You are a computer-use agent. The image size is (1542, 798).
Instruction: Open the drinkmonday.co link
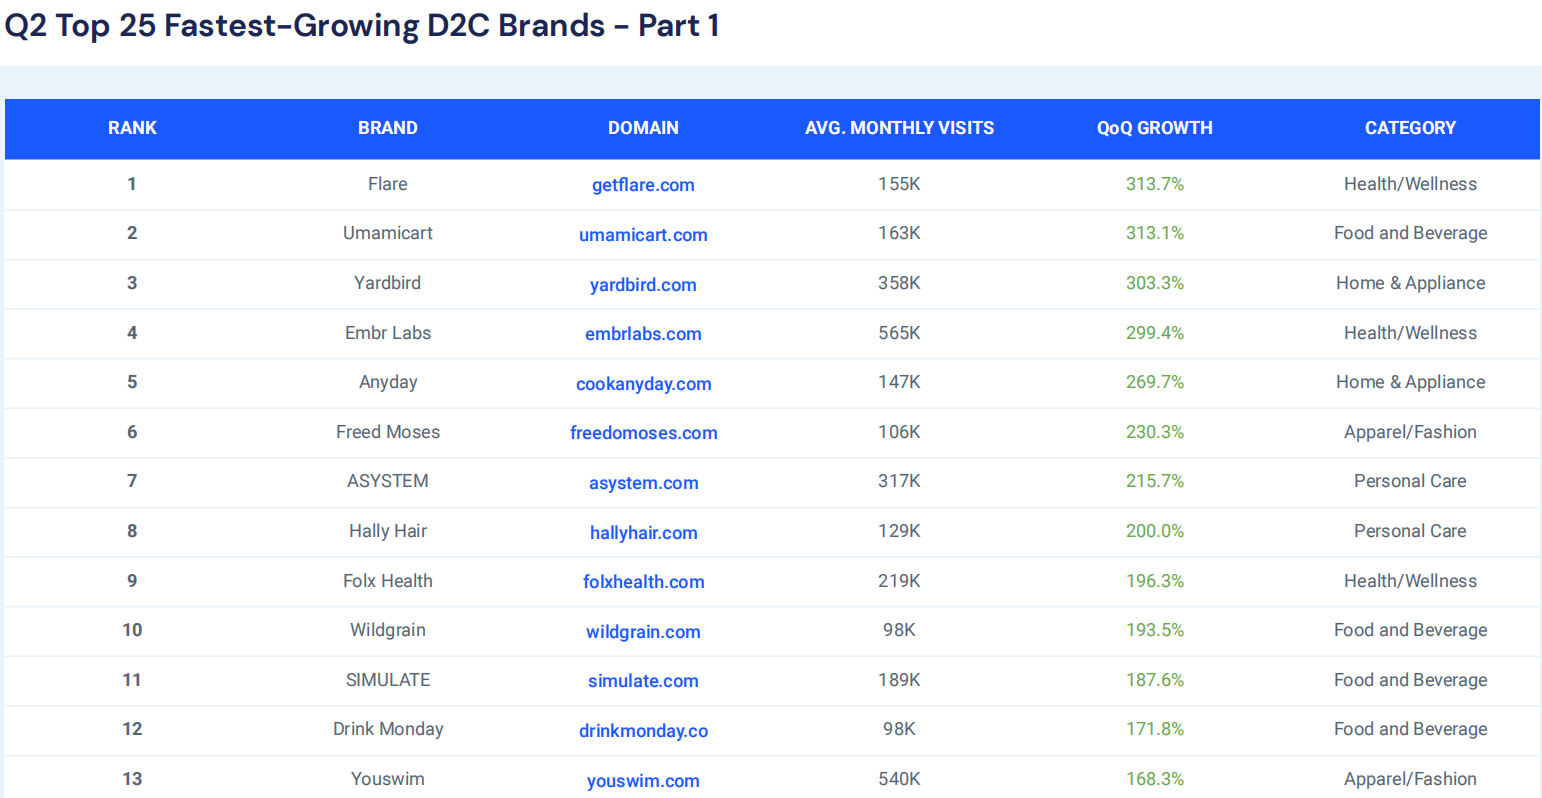643,731
